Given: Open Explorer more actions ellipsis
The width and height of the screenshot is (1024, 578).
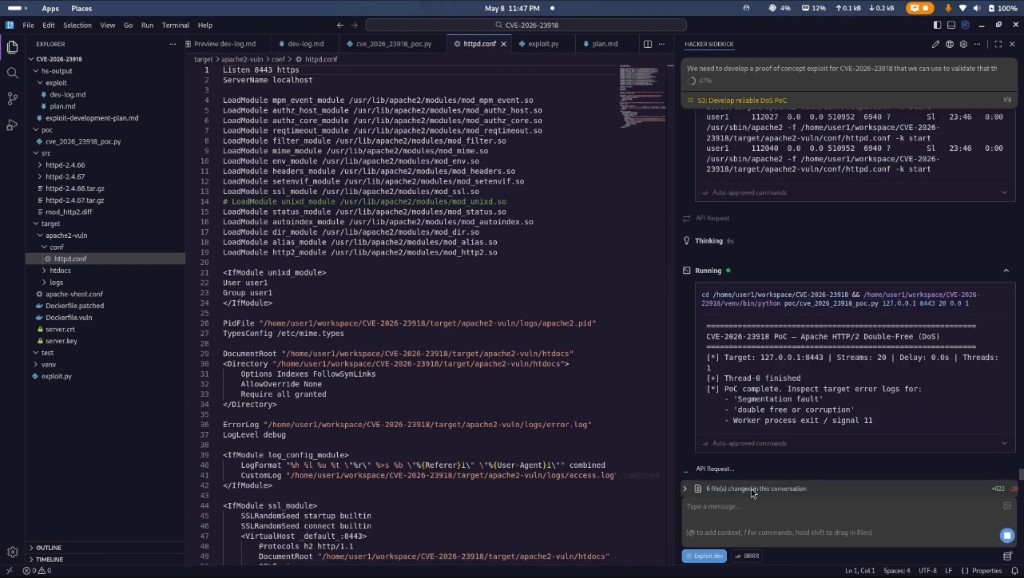Looking at the screenshot, I should pyautogui.click(x=172, y=44).
